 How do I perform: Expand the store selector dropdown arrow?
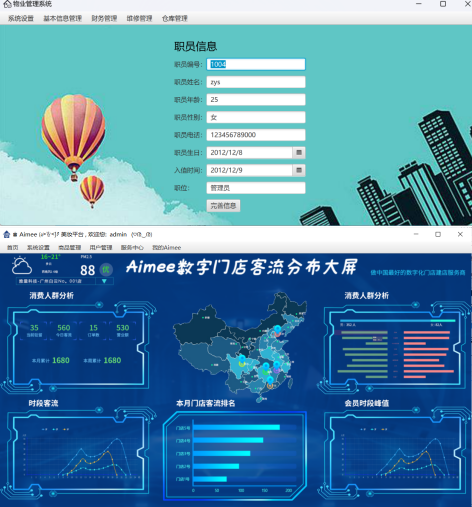pos(104,281)
